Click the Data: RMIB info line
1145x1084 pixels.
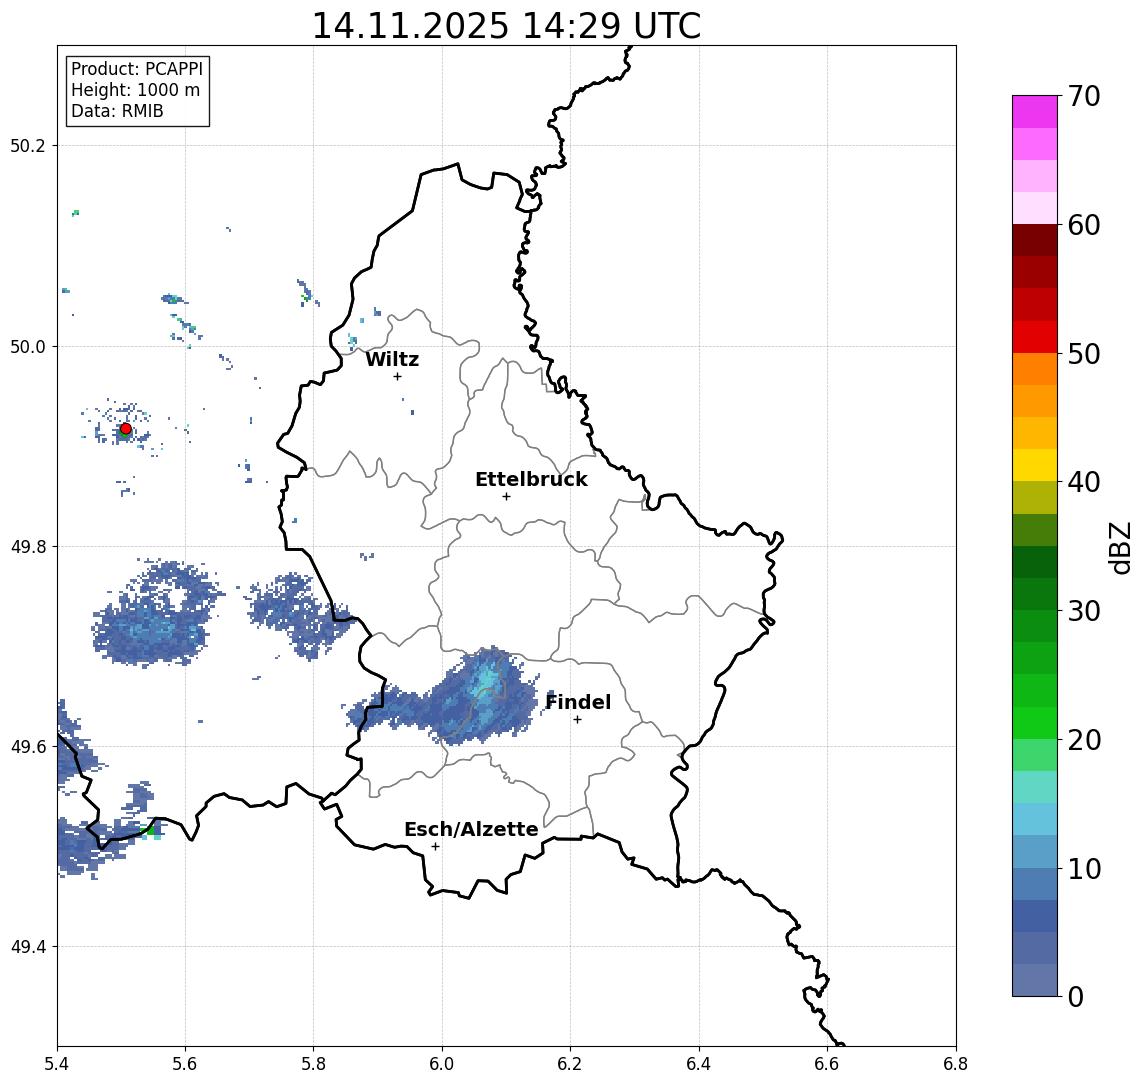point(117,111)
